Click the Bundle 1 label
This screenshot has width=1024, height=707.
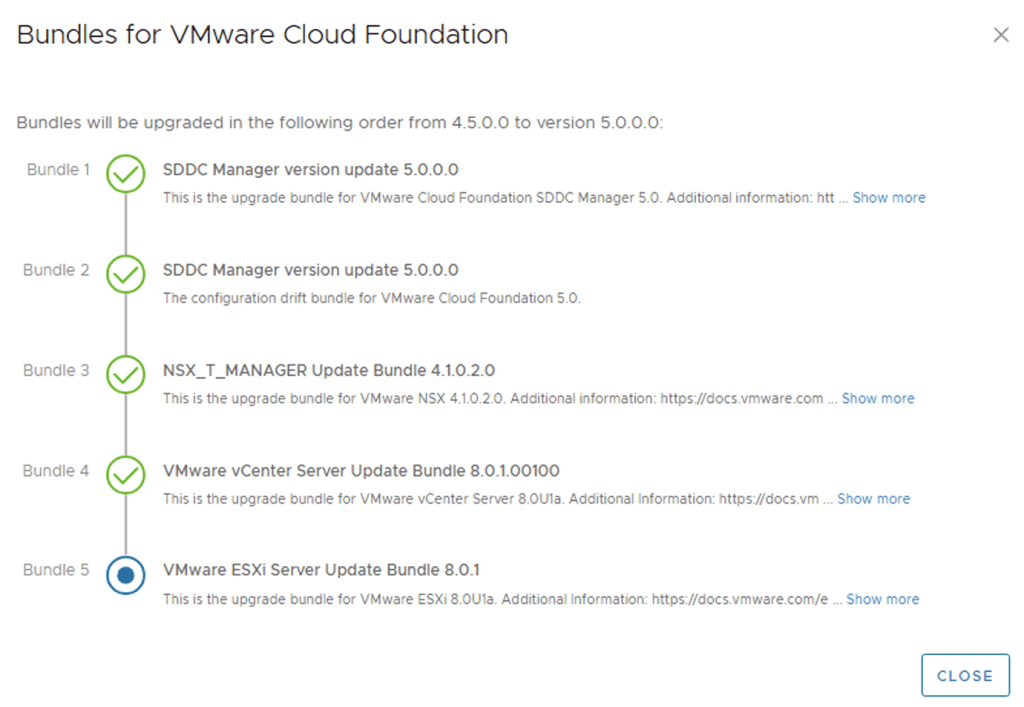click(58, 170)
